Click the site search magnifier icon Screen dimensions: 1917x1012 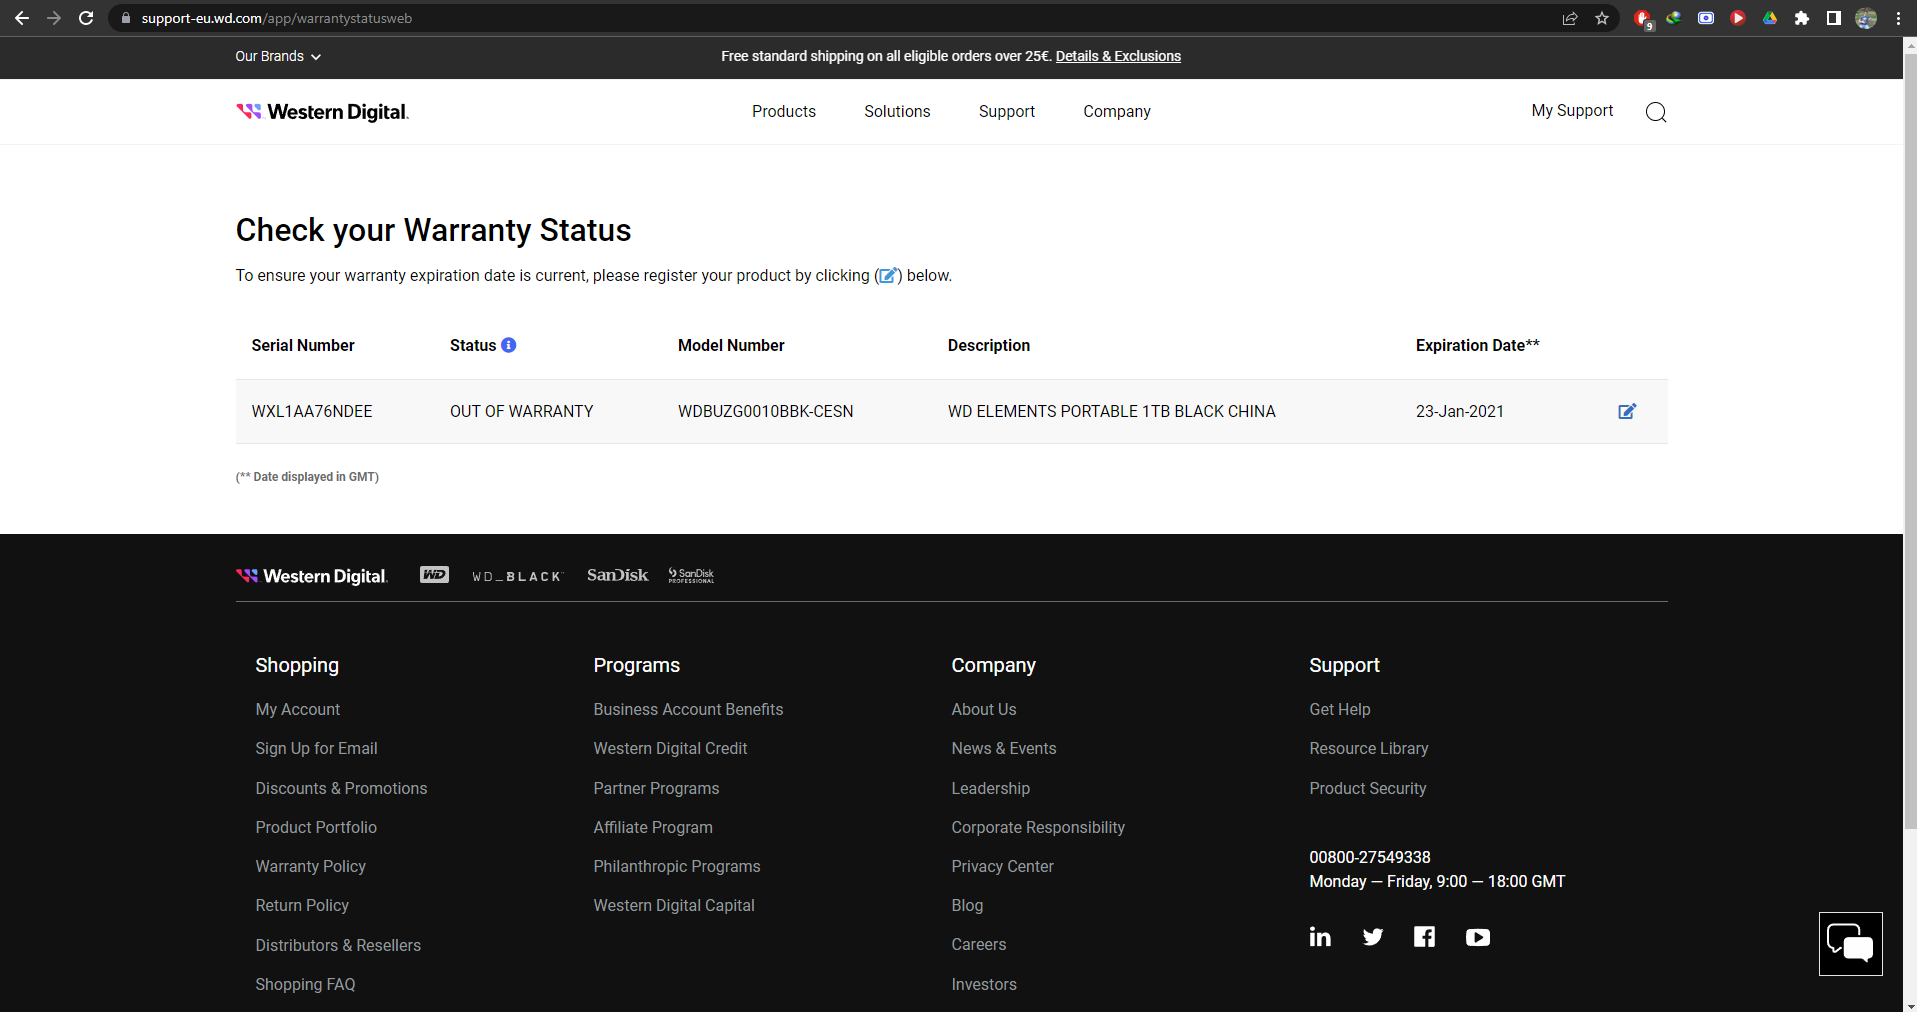(1656, 112)
